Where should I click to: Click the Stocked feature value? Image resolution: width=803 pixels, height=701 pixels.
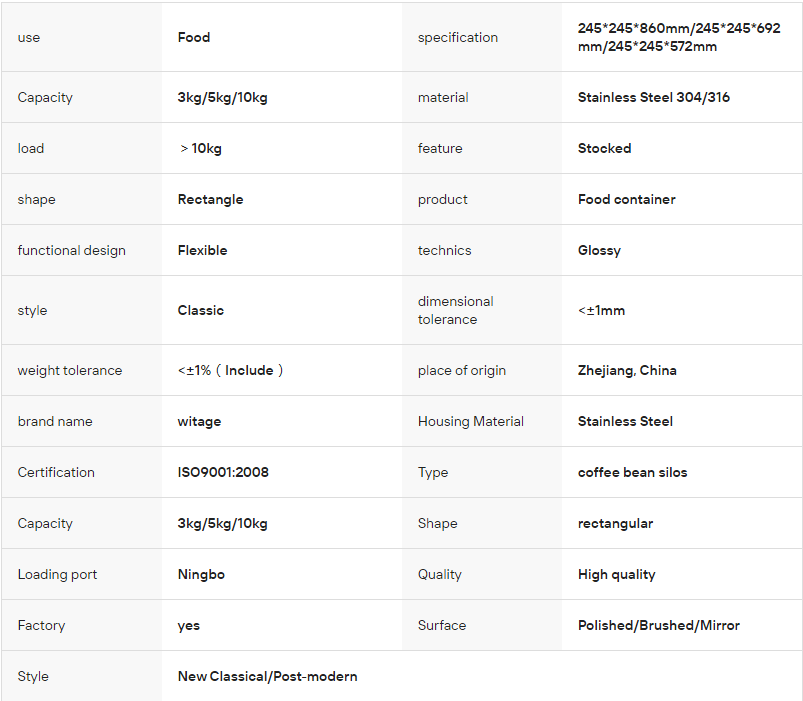pyautogui.click(x=604, y=148)
